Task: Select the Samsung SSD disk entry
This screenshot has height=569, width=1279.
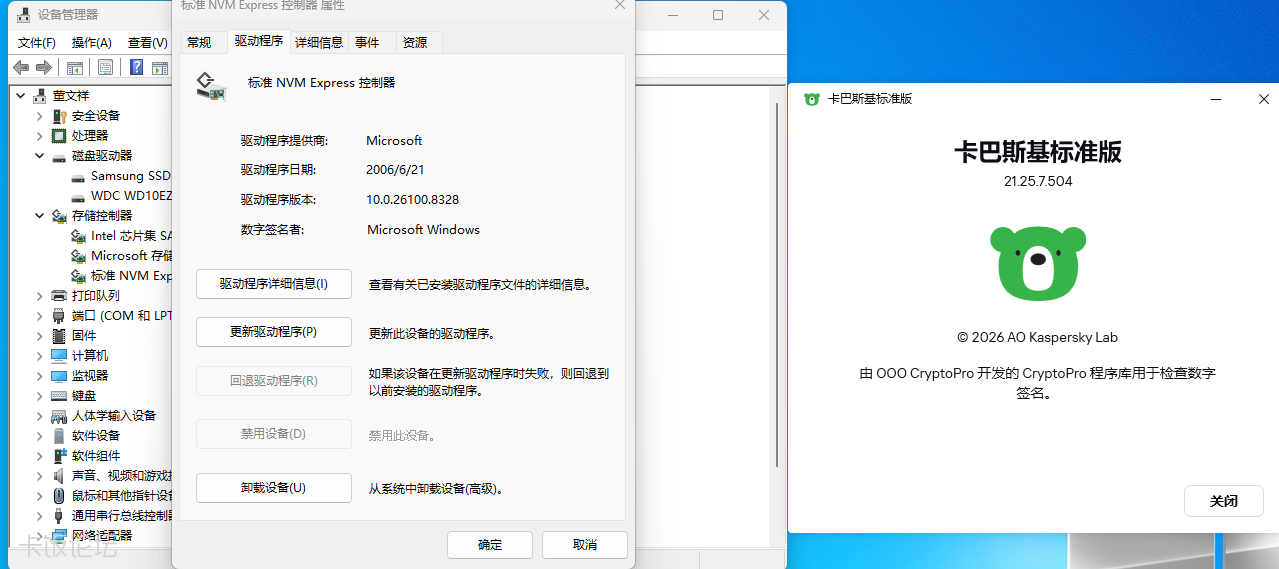Action: 130,175
